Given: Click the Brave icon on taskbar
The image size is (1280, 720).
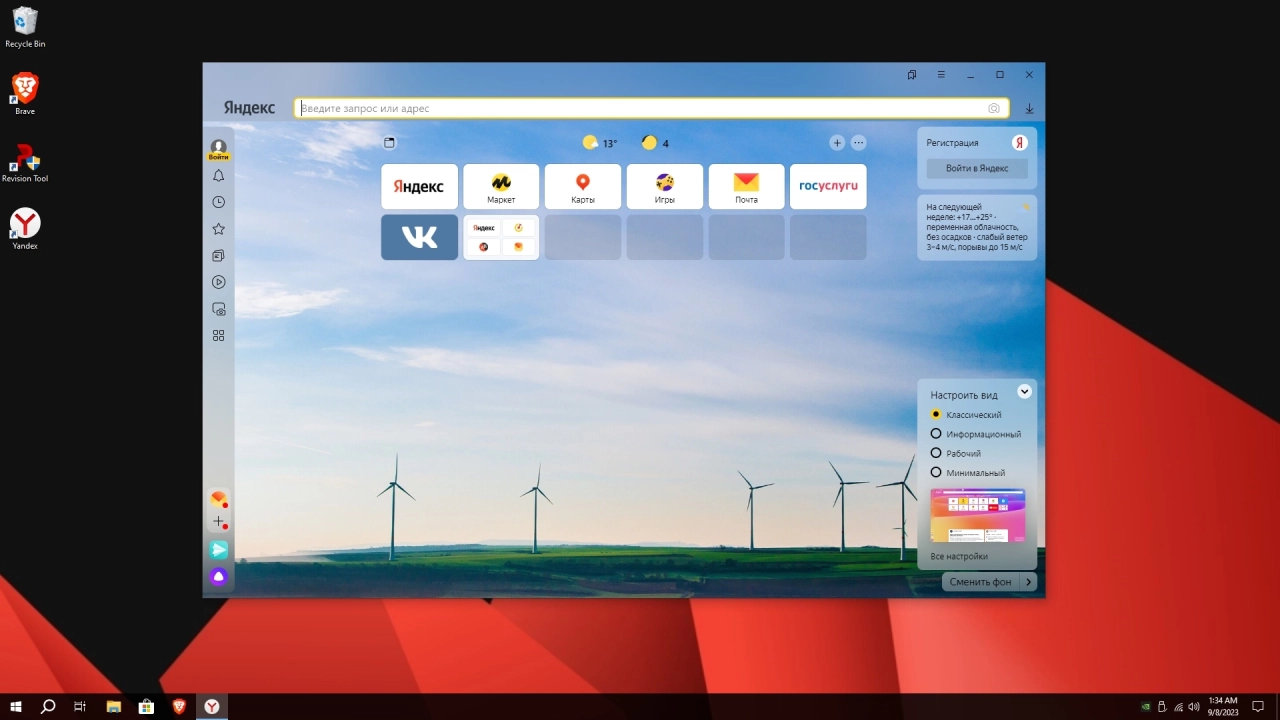Looking at the screenshot, I should tap(179, 707).
